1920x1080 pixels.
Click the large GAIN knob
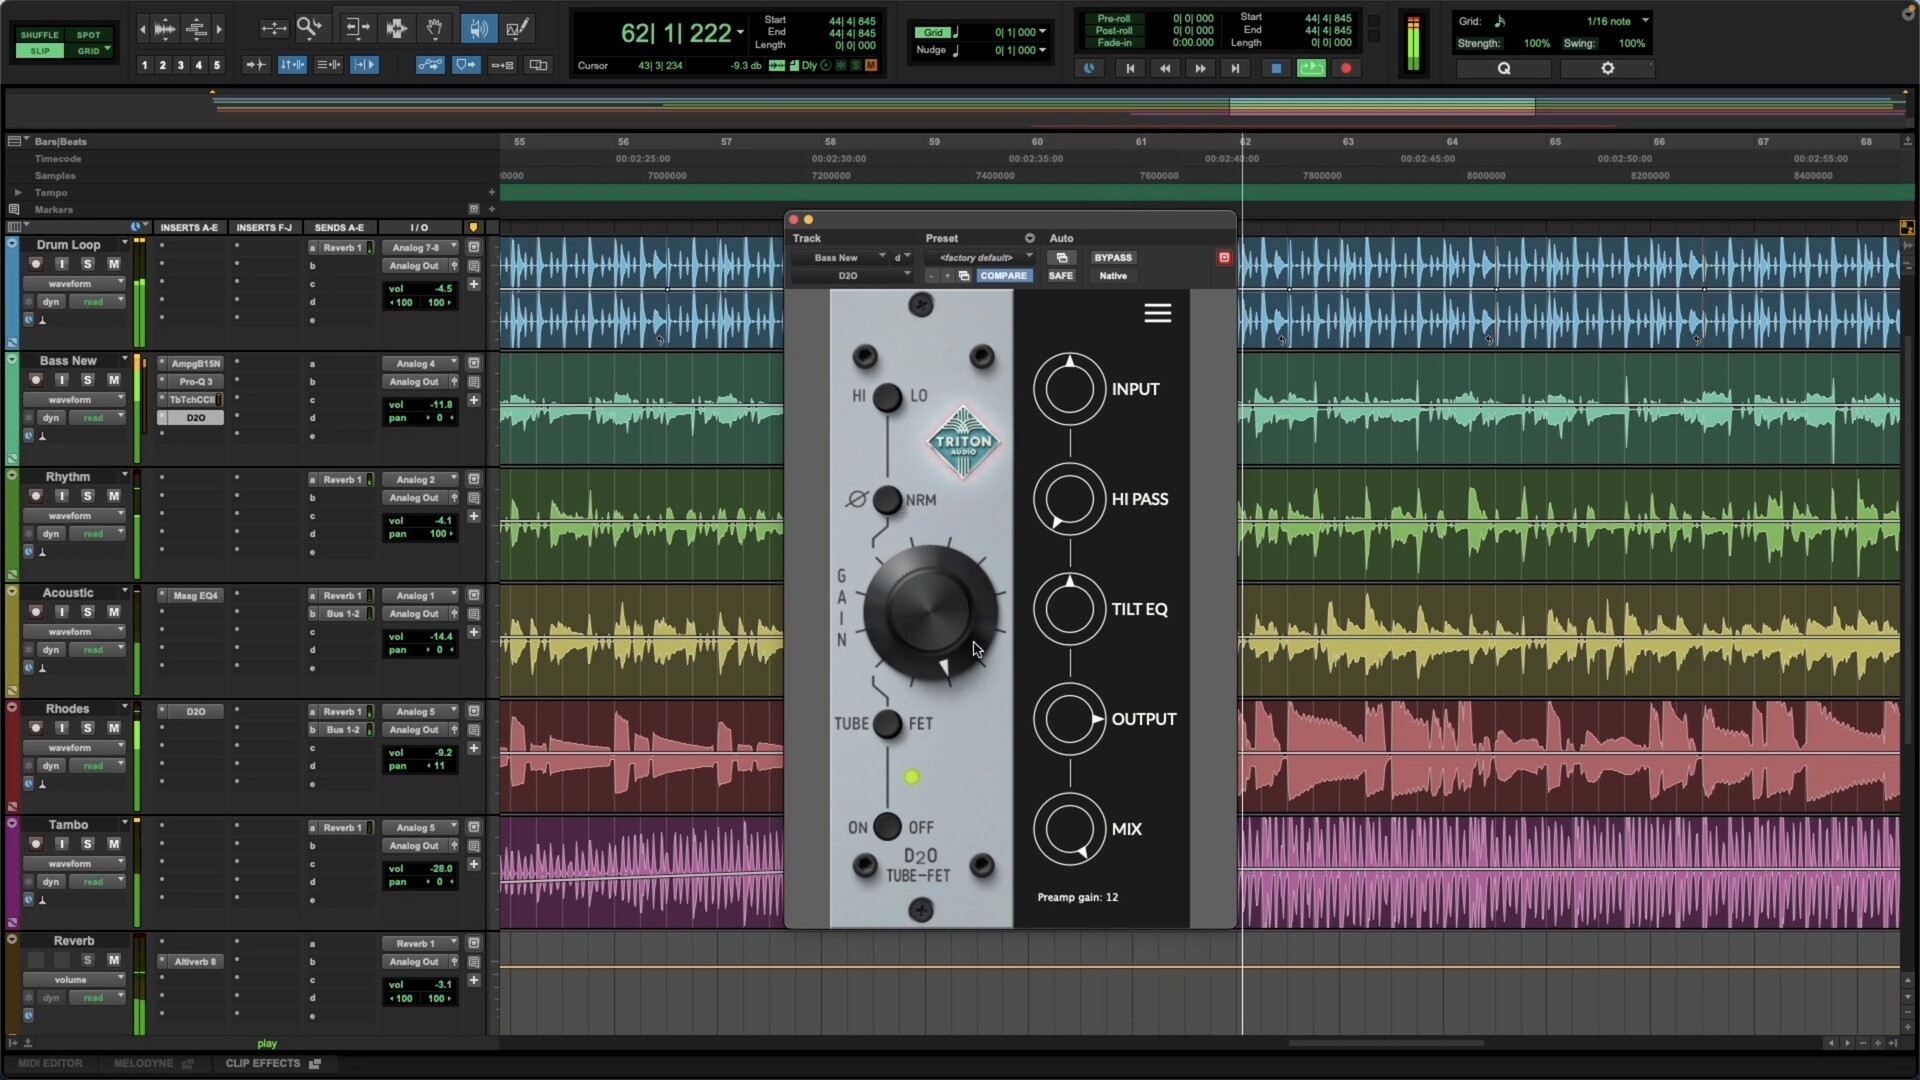coord(930,612)
